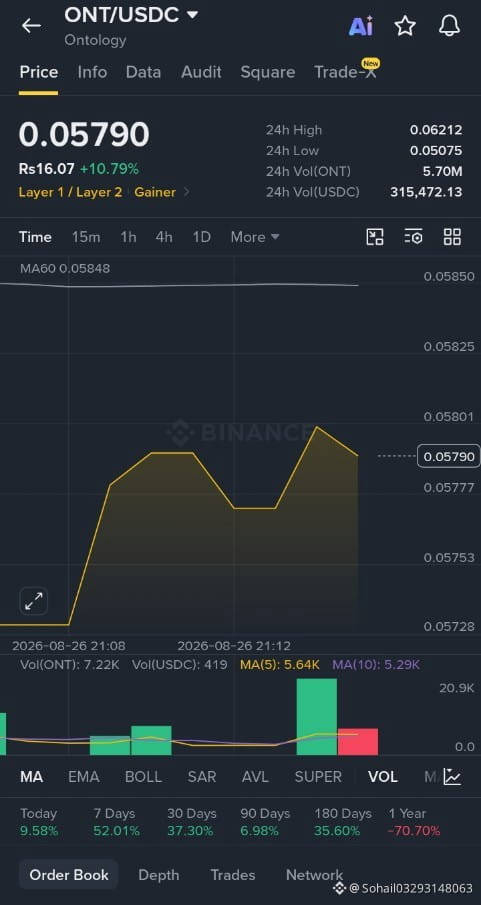The image size is (481, 905).
Task: Tap the Gainer tag link
Action: click(155, 192)
